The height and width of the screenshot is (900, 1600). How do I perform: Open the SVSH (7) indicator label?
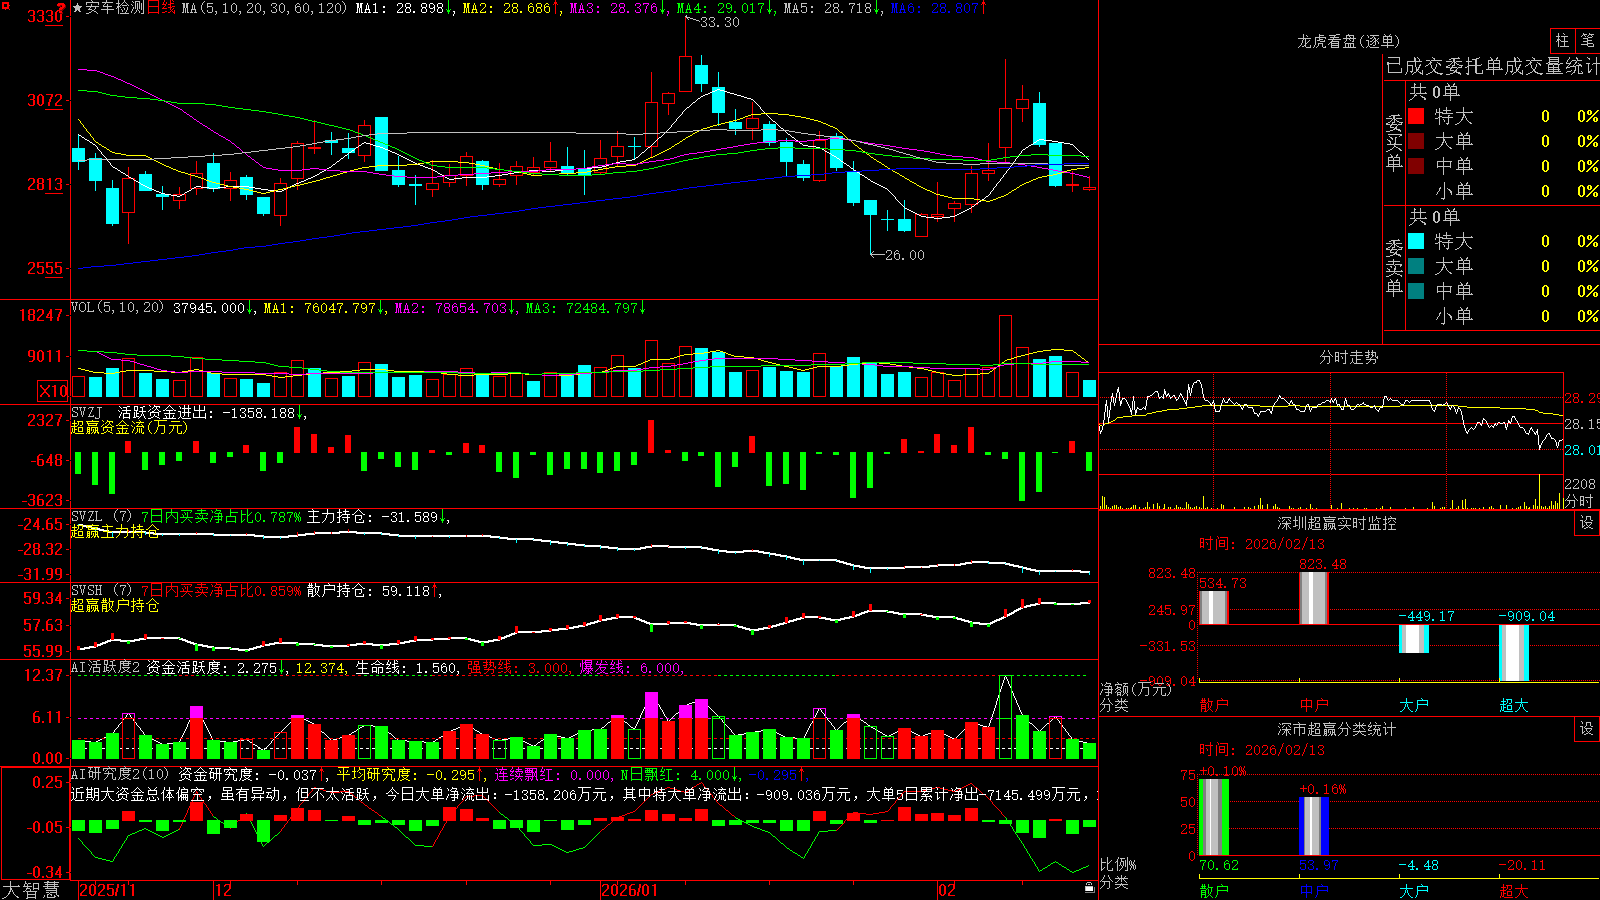tap(101, 591)
